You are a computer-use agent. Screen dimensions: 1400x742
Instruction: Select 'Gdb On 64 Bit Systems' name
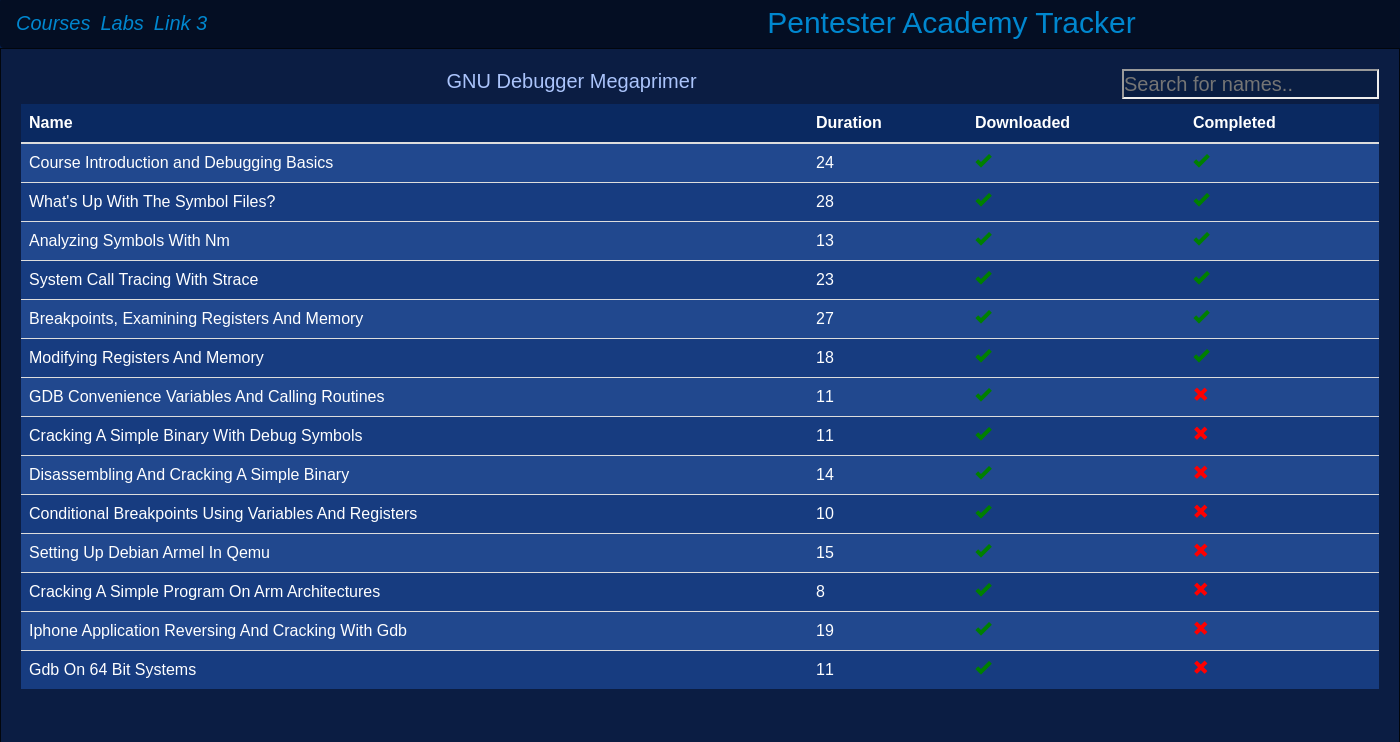[x=113, y=670]
